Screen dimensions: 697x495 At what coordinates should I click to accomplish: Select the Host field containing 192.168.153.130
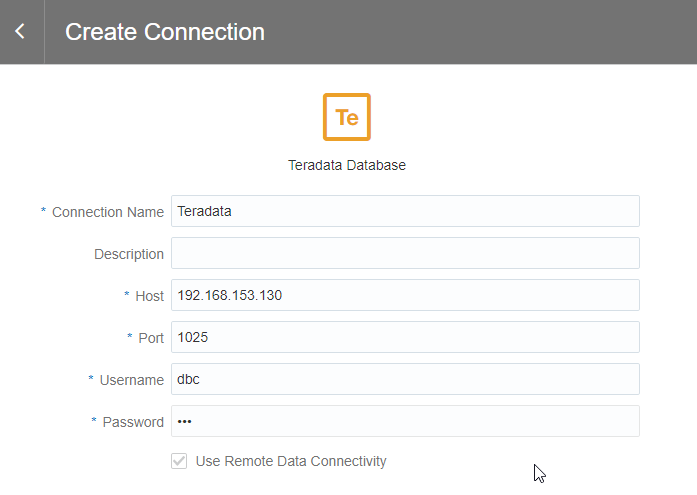tap(405, 295)
